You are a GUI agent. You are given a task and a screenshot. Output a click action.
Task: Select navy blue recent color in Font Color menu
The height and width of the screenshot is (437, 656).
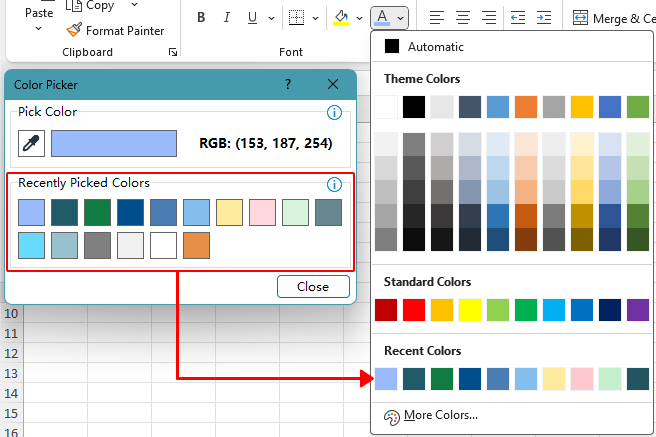470,379
